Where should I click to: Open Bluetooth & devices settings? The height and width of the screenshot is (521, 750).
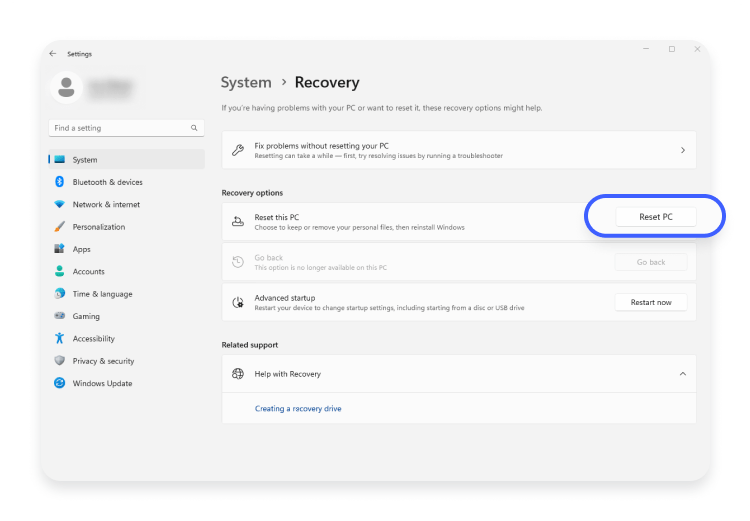(127, 182)
